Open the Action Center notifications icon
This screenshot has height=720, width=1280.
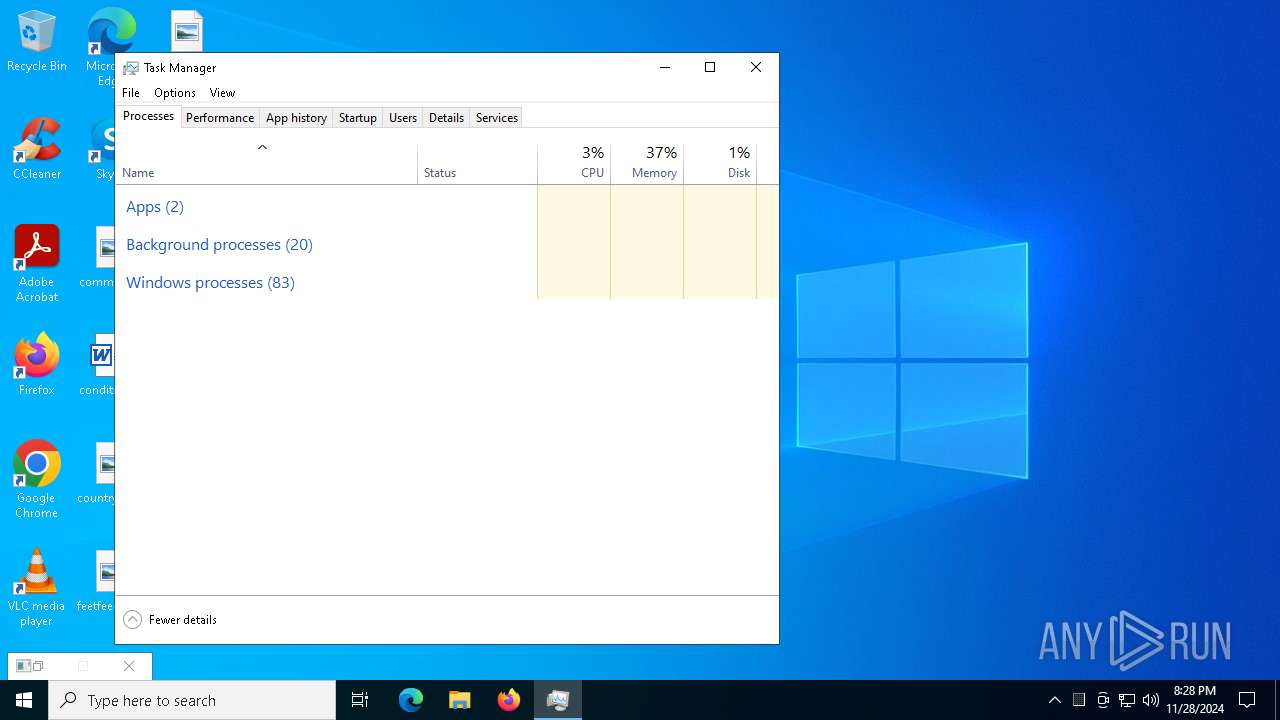[1247, 700]
